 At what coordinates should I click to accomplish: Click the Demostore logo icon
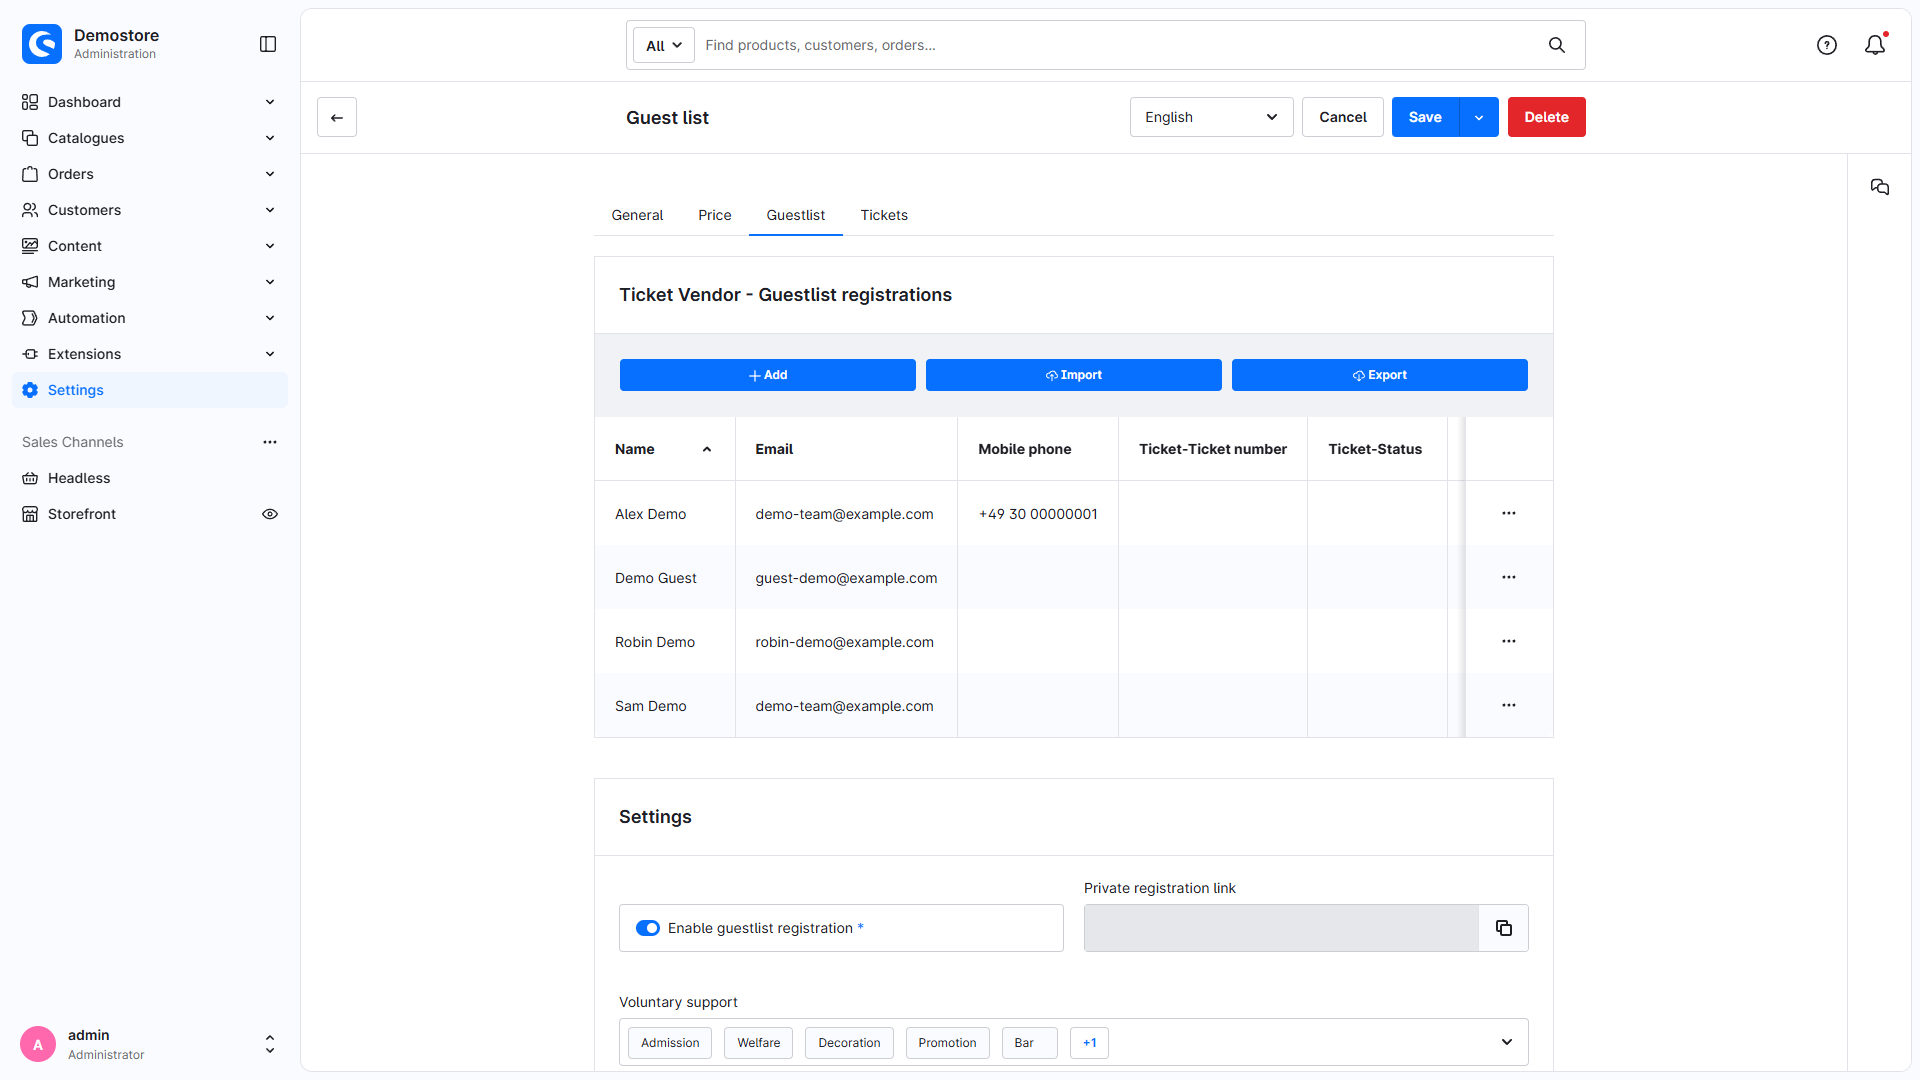42,44
